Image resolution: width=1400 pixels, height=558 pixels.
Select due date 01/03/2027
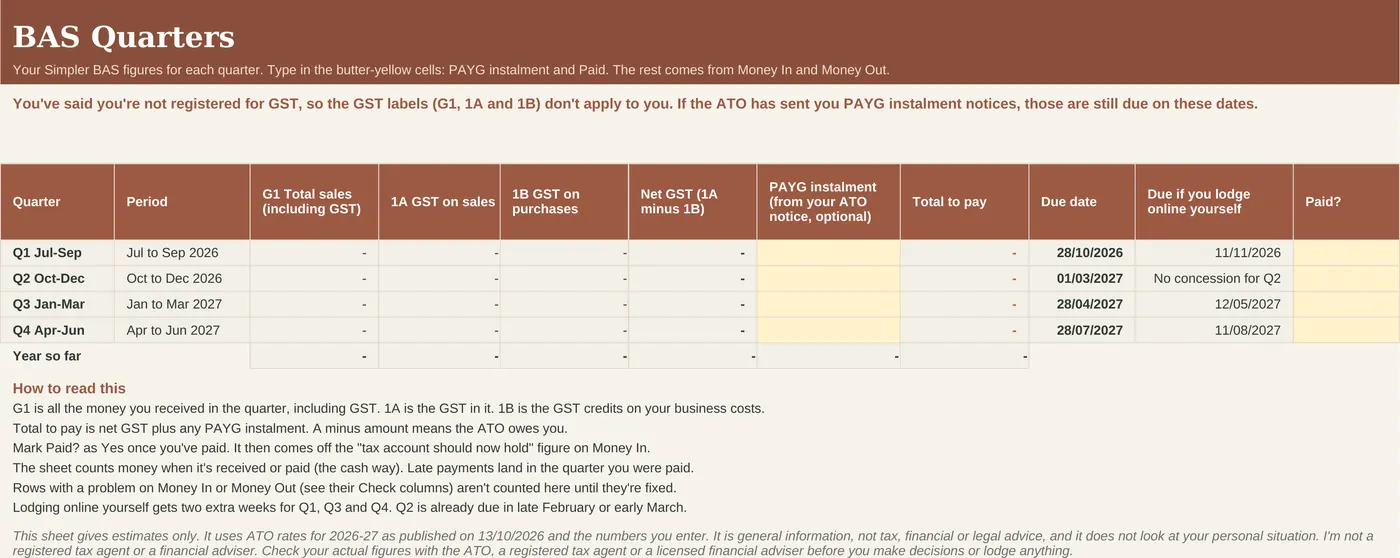click(1082, 279)
